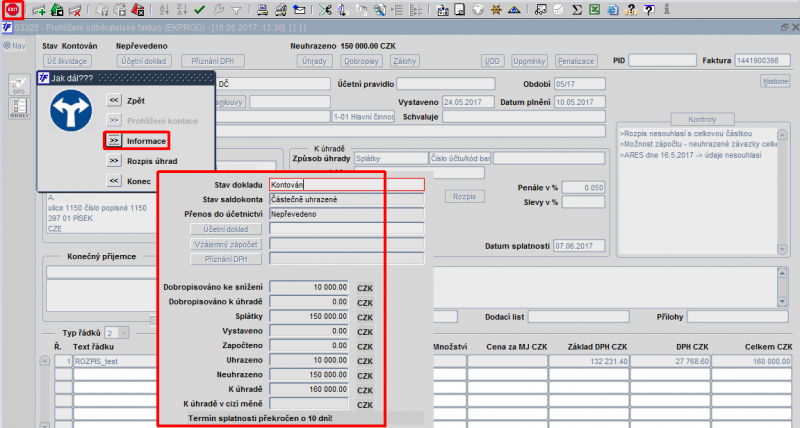Image resolution: width=800 pixels, height=428 pixels.
Task: Click the Internet Explorer browser icon
Action: [x=613, y=10]
